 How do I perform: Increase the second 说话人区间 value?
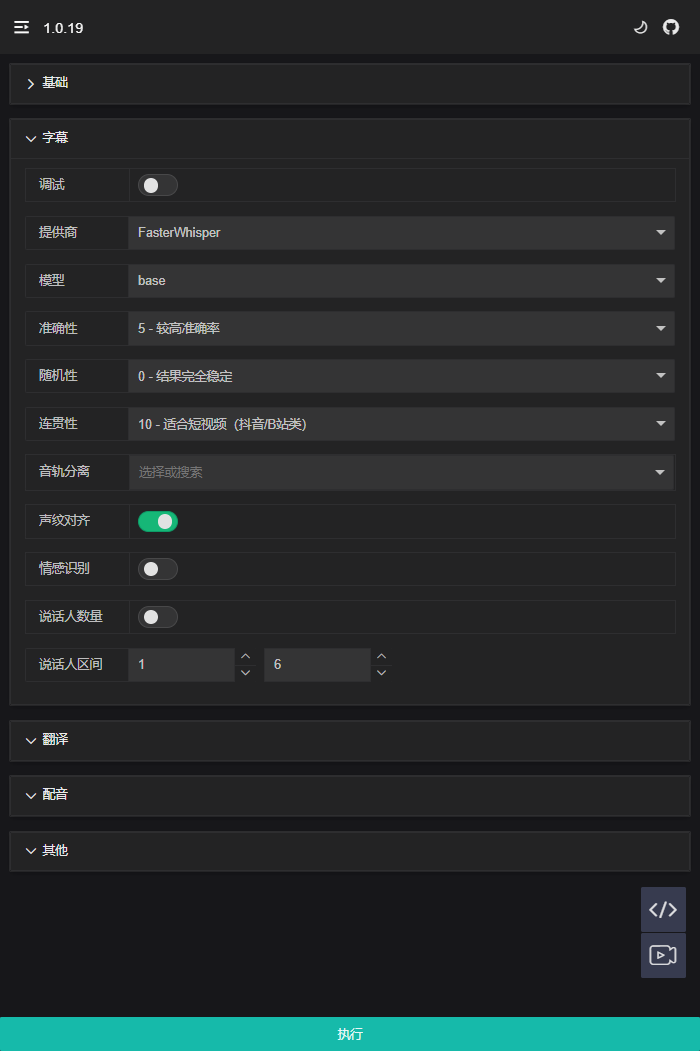(x=381, y=657)
